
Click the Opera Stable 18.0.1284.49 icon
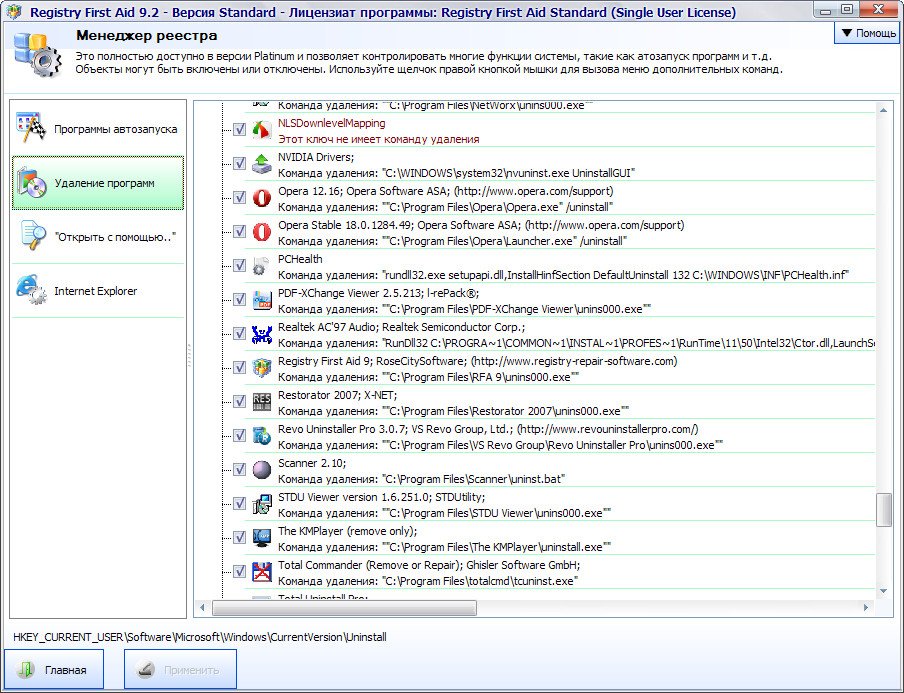(262, 232)
